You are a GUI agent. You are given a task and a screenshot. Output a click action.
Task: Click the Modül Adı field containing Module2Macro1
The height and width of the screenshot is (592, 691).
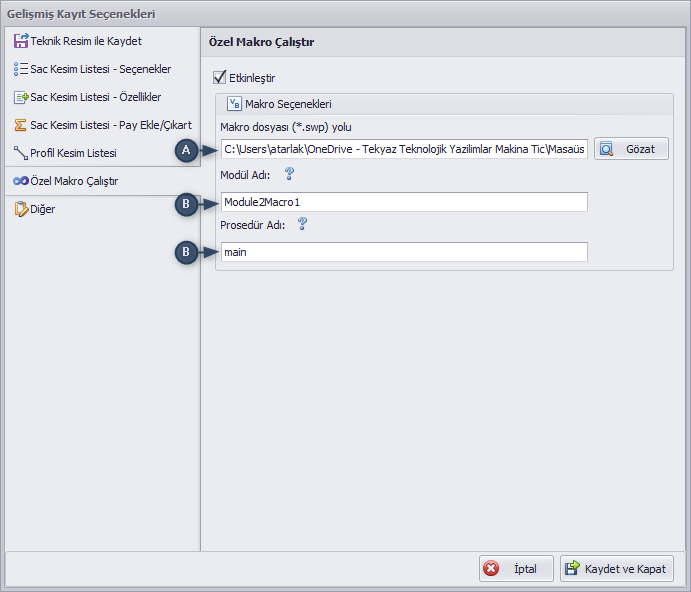coord(404,202)
